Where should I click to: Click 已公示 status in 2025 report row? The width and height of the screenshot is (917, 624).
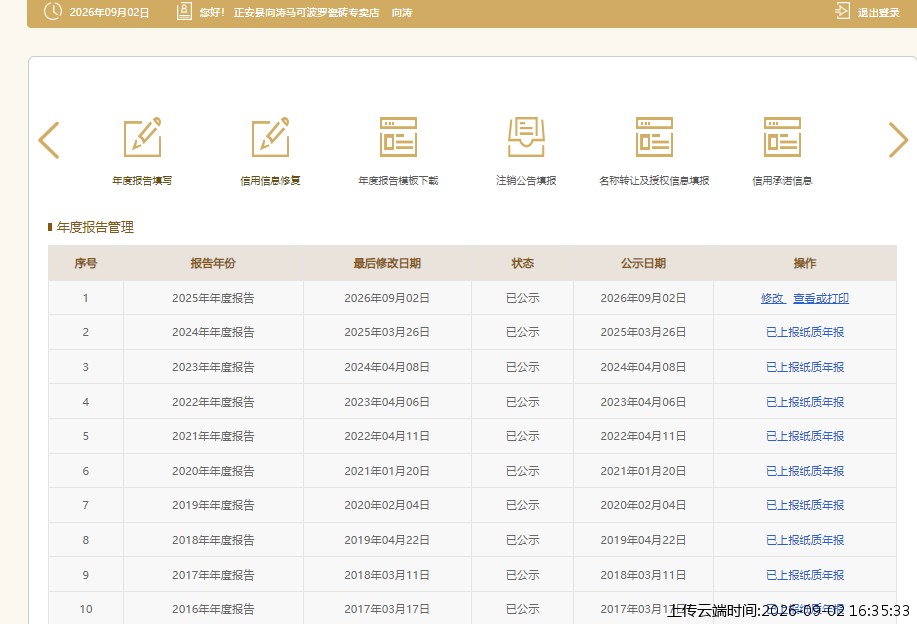point(523,298)
